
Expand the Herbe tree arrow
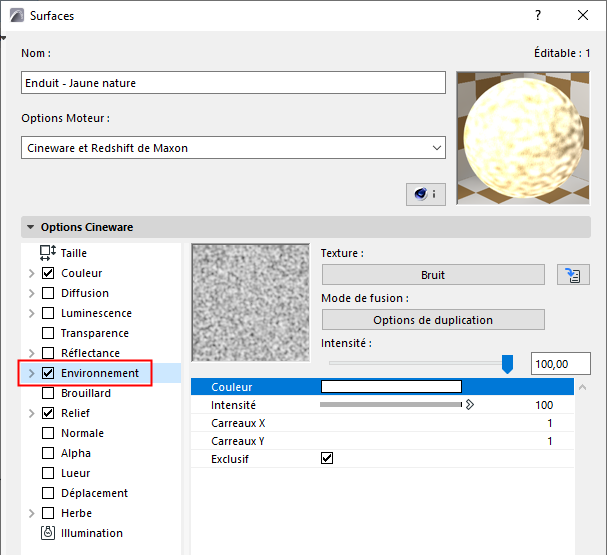tap(32, 513)
